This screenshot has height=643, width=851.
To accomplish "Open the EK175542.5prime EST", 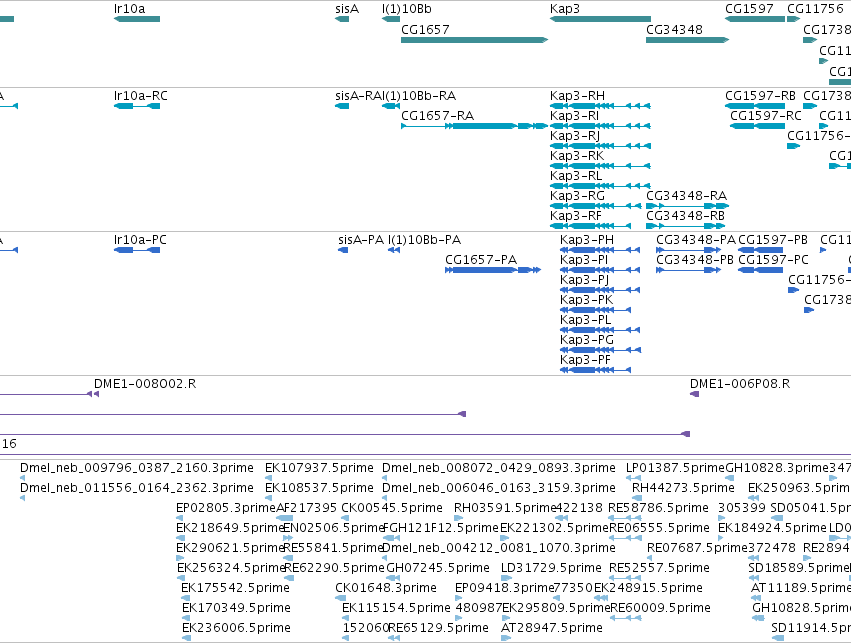I will tap(186, 598).
